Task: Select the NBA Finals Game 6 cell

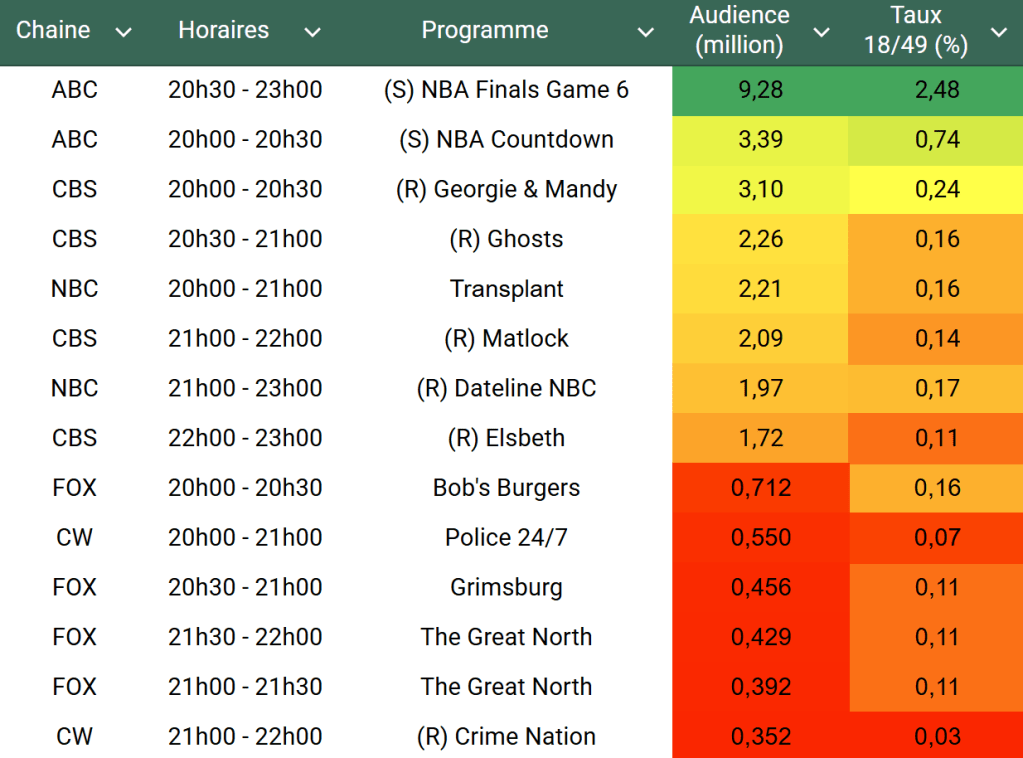Action: 506,90
